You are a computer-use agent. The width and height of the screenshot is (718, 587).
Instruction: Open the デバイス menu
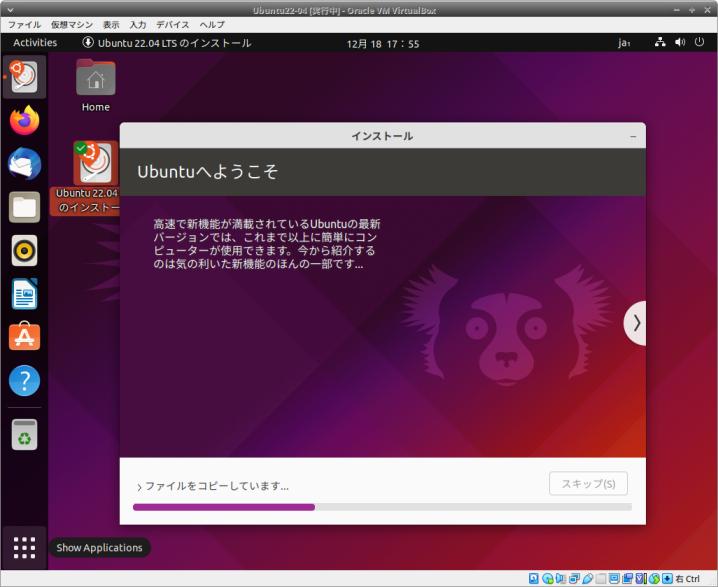[173, 25]
